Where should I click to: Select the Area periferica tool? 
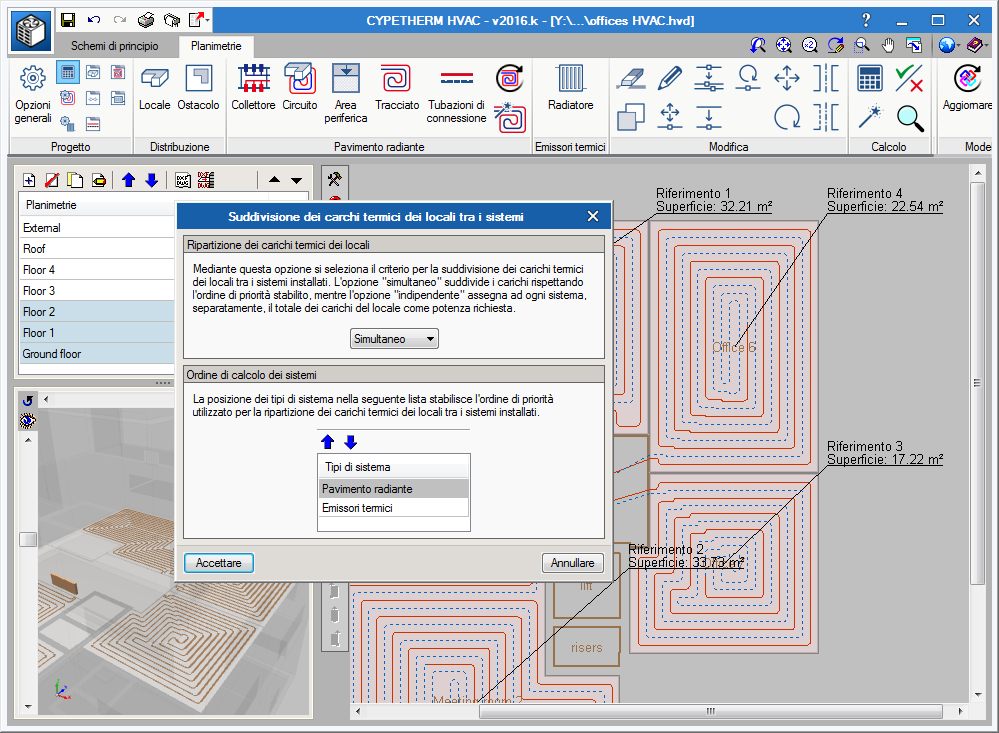click(345, 94)
